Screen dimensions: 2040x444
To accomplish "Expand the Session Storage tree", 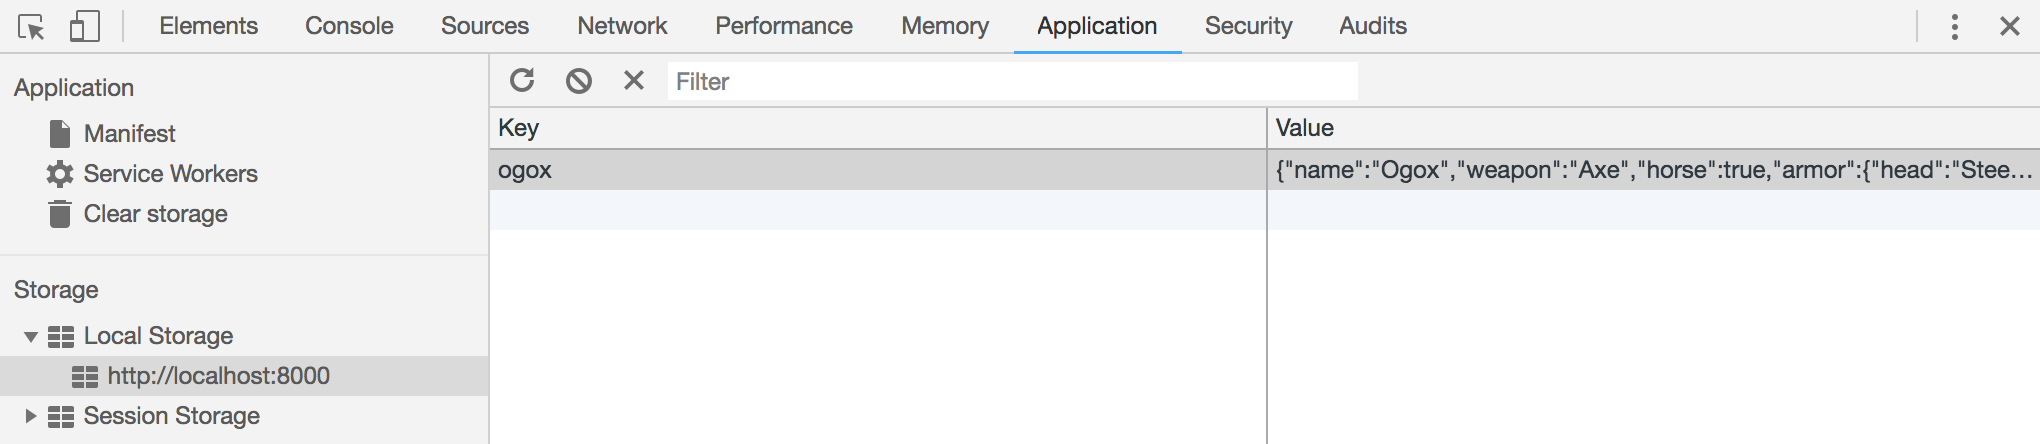I will point(31,416).
